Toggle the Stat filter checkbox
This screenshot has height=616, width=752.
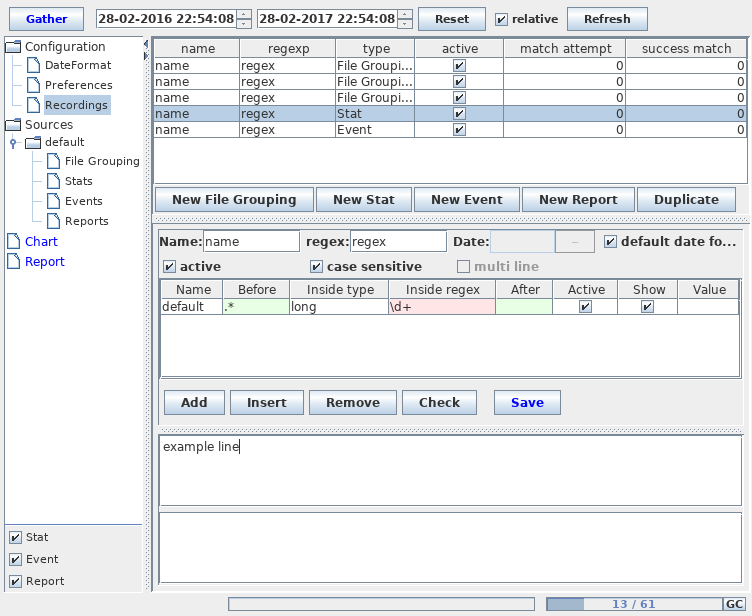(x=15, y=537)
